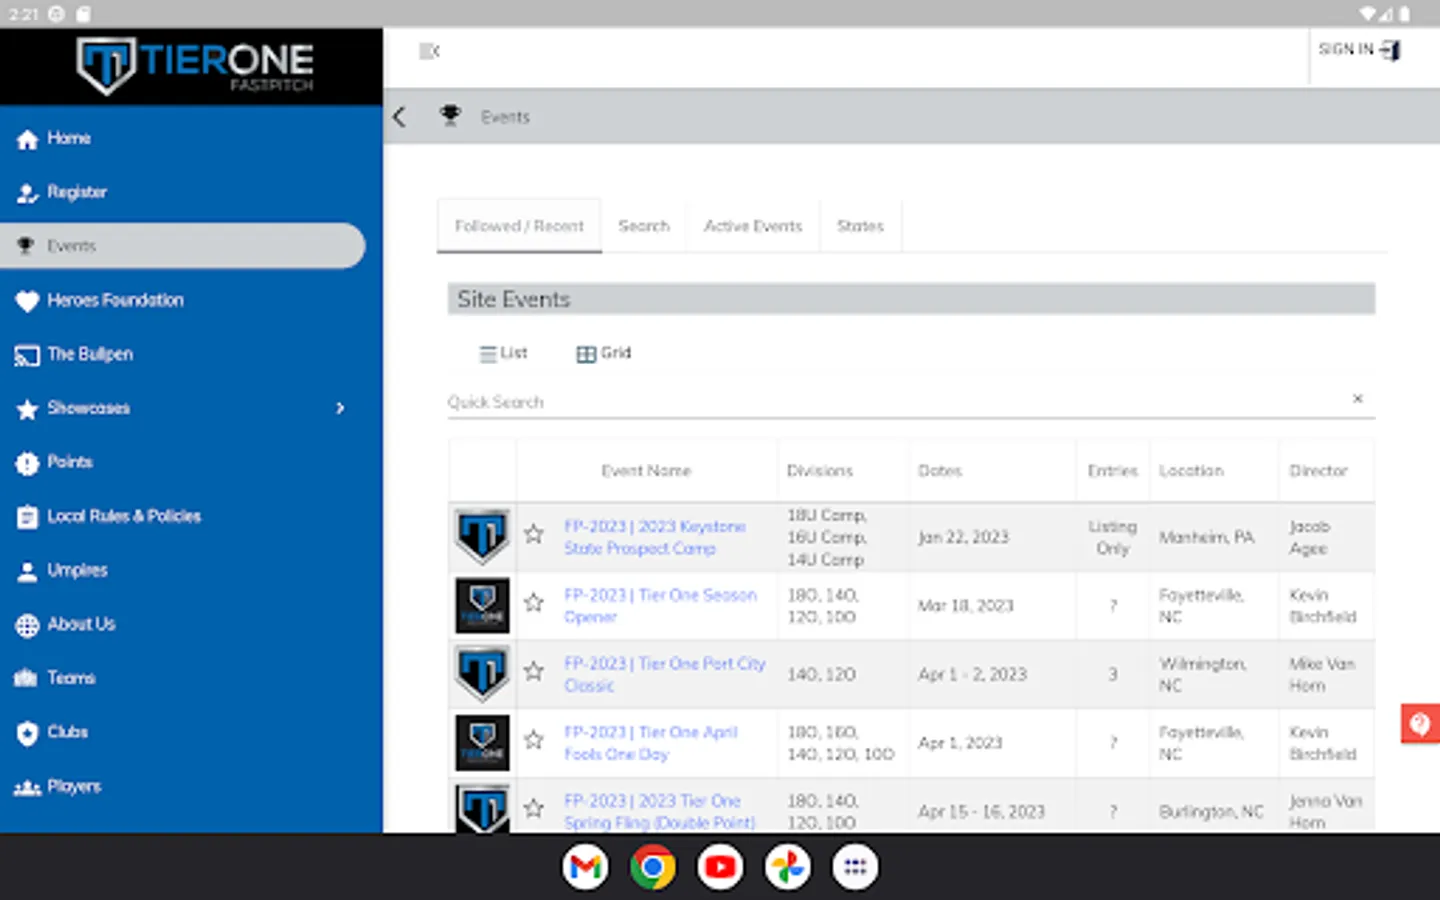Favorite the April Fools One Day star
Image resolution: width=1440 pixels, height=900 pixels.
(x=534, y=740)
